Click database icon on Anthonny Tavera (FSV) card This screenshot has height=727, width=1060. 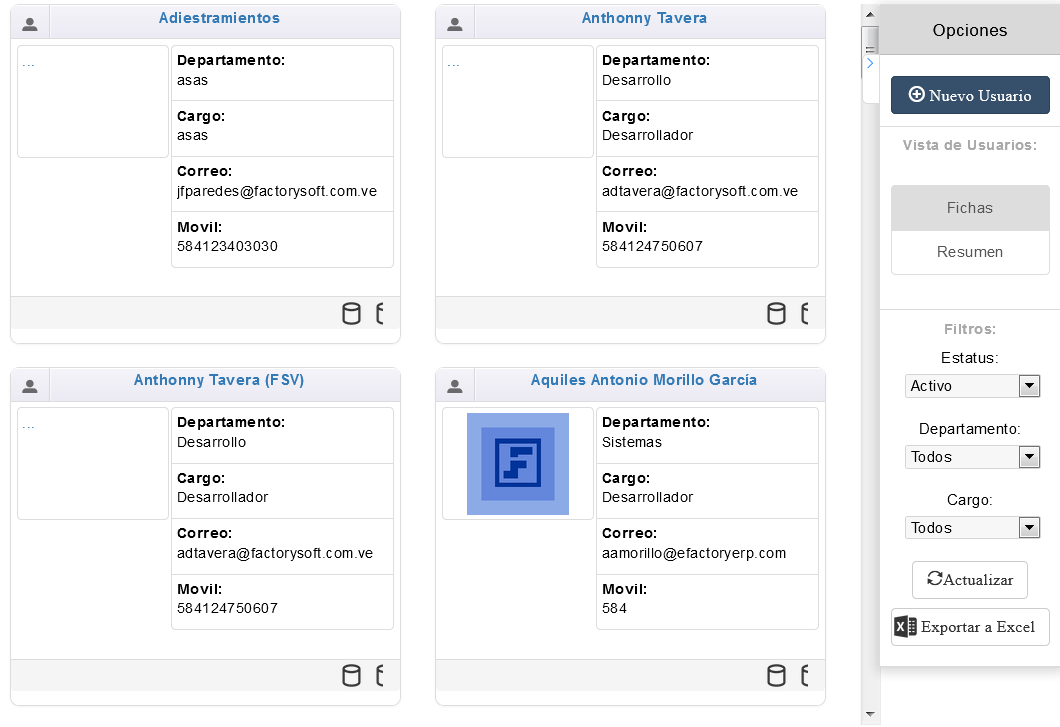(x=351, y=676)
